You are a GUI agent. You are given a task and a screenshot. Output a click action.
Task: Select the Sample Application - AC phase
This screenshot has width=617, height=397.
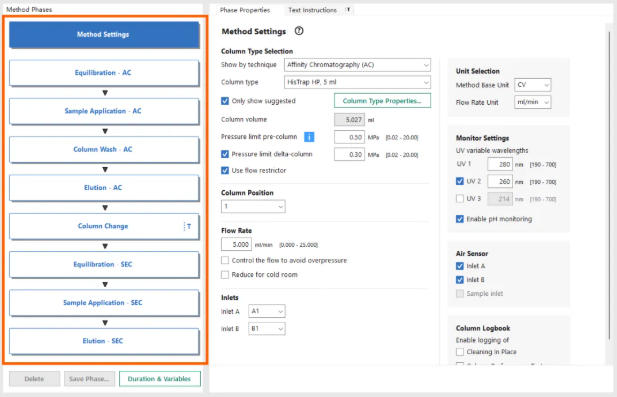[104, 111]
